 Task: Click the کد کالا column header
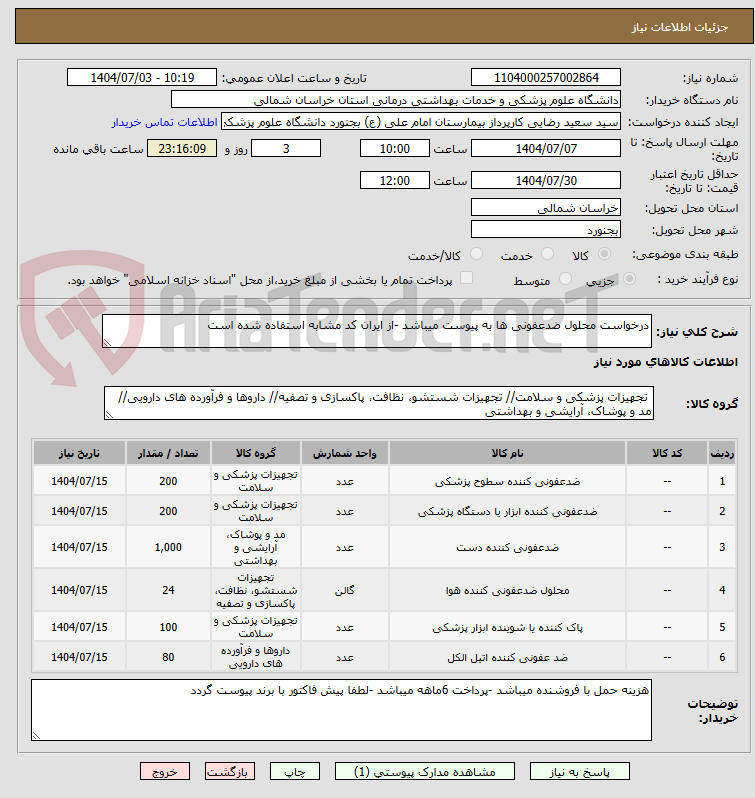[x=667, y=453]
